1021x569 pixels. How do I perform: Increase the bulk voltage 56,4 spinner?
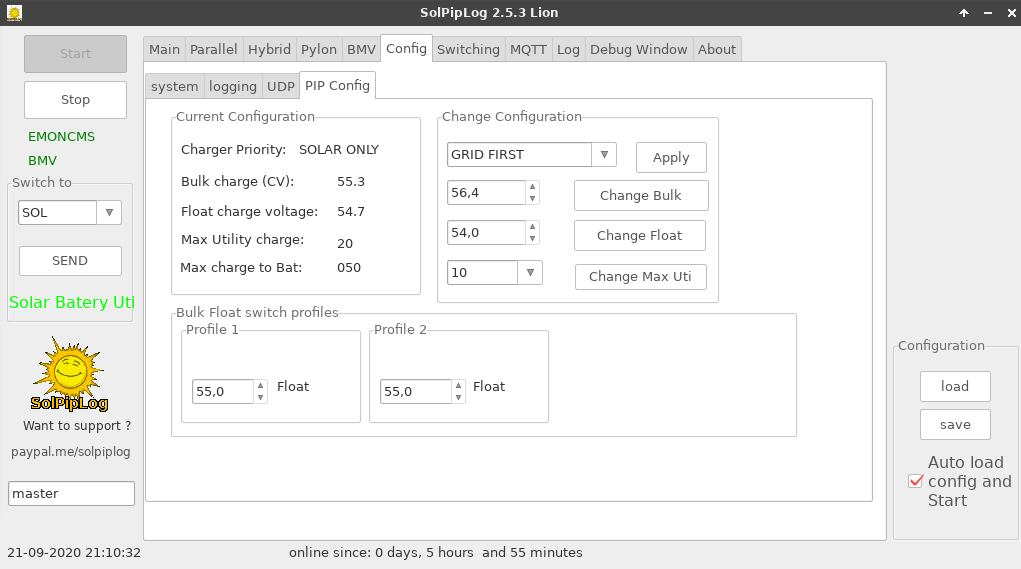[x=533, y=187]
